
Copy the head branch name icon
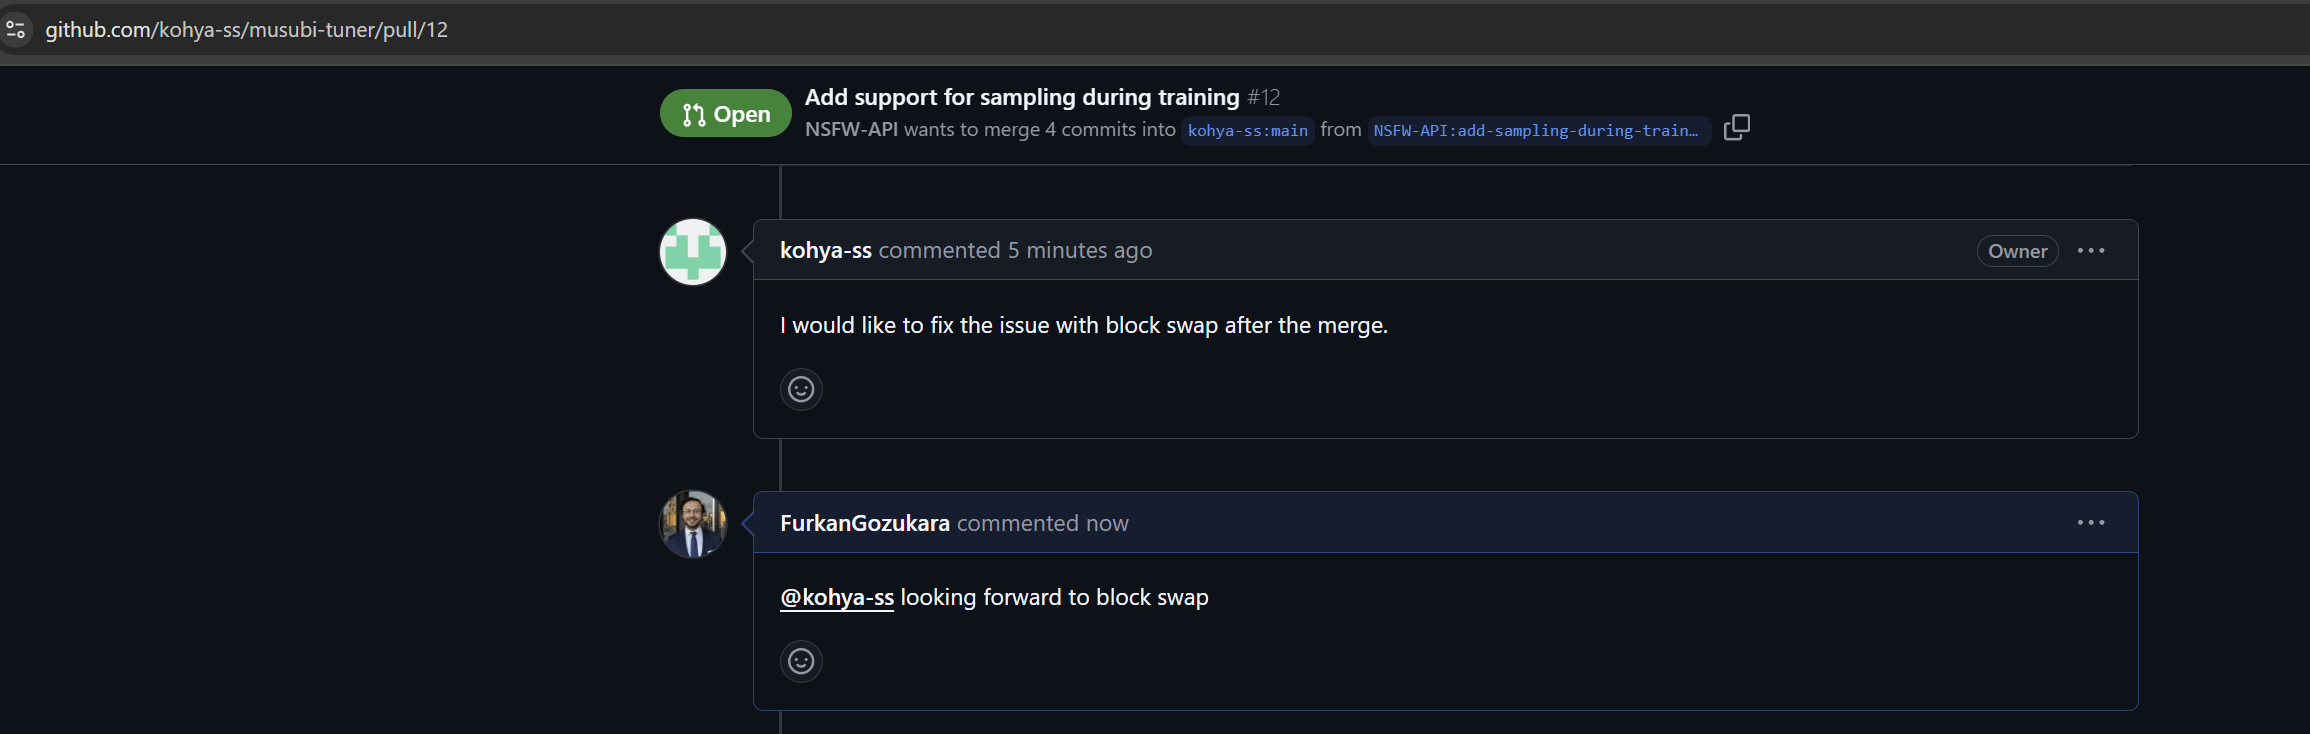(x=1737, y=128)
